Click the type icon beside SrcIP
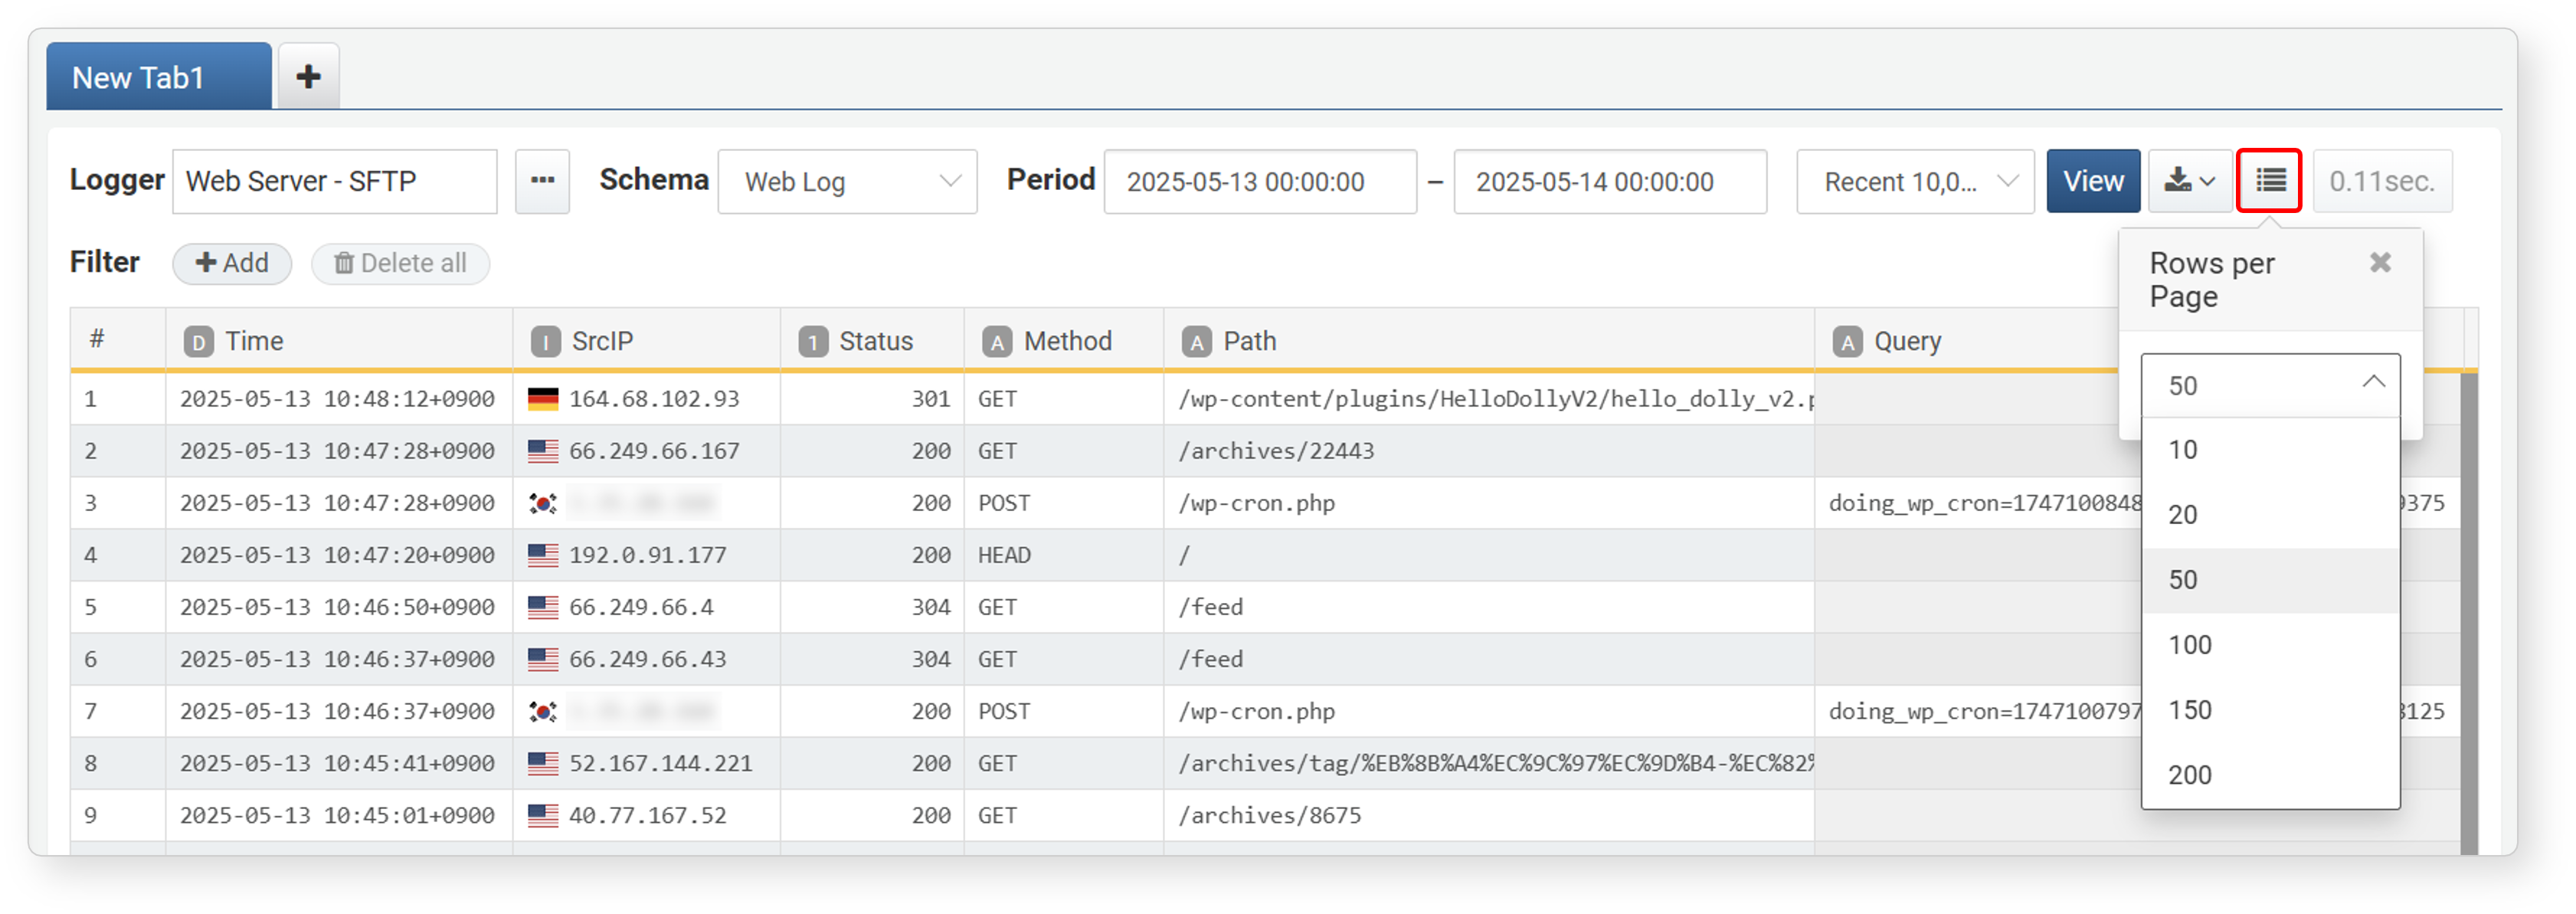Image resolution: width=2576 pixels, height=914 pixels. [545, 342]
